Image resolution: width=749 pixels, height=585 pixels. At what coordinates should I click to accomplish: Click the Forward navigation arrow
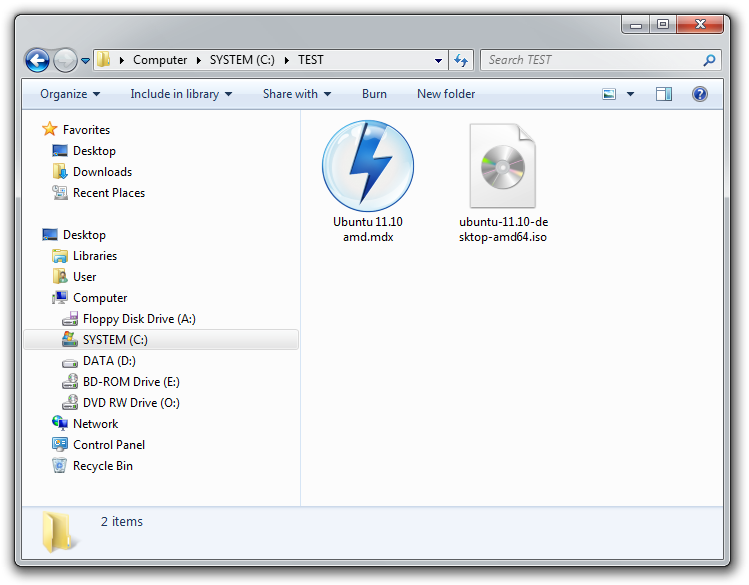pos(65,60)
